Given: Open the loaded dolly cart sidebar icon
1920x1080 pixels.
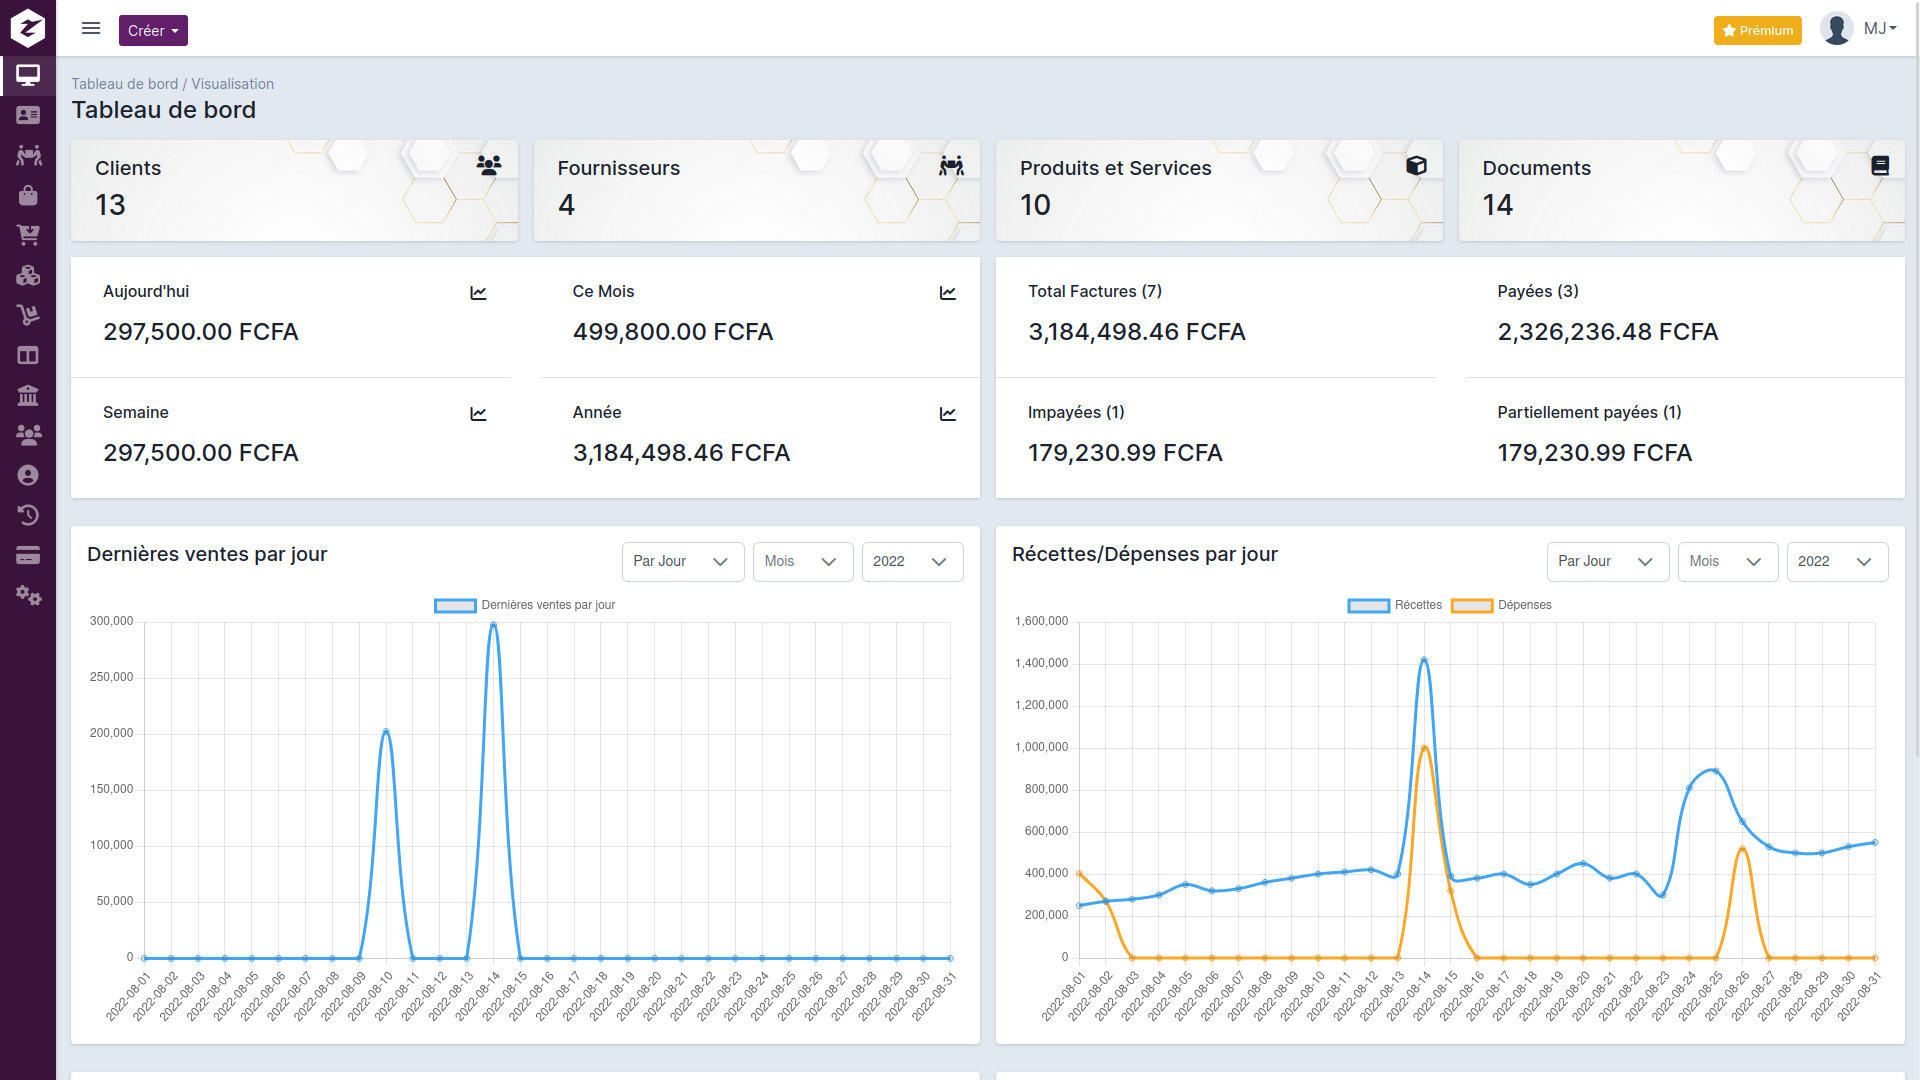Looking at the screenshot, I should [28, 315].
